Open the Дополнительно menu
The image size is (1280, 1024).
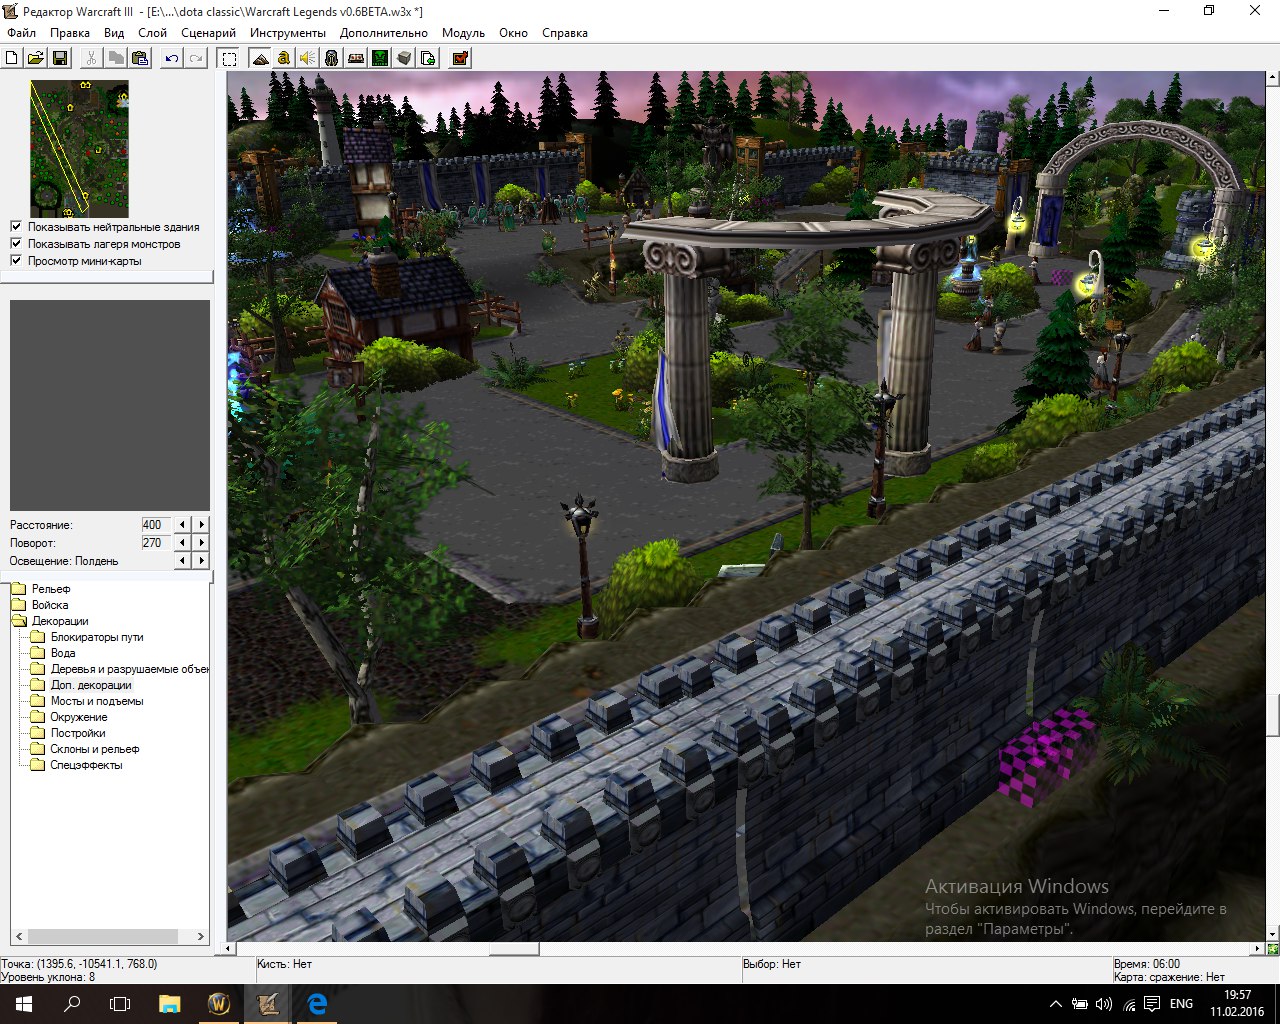point(384,33)
